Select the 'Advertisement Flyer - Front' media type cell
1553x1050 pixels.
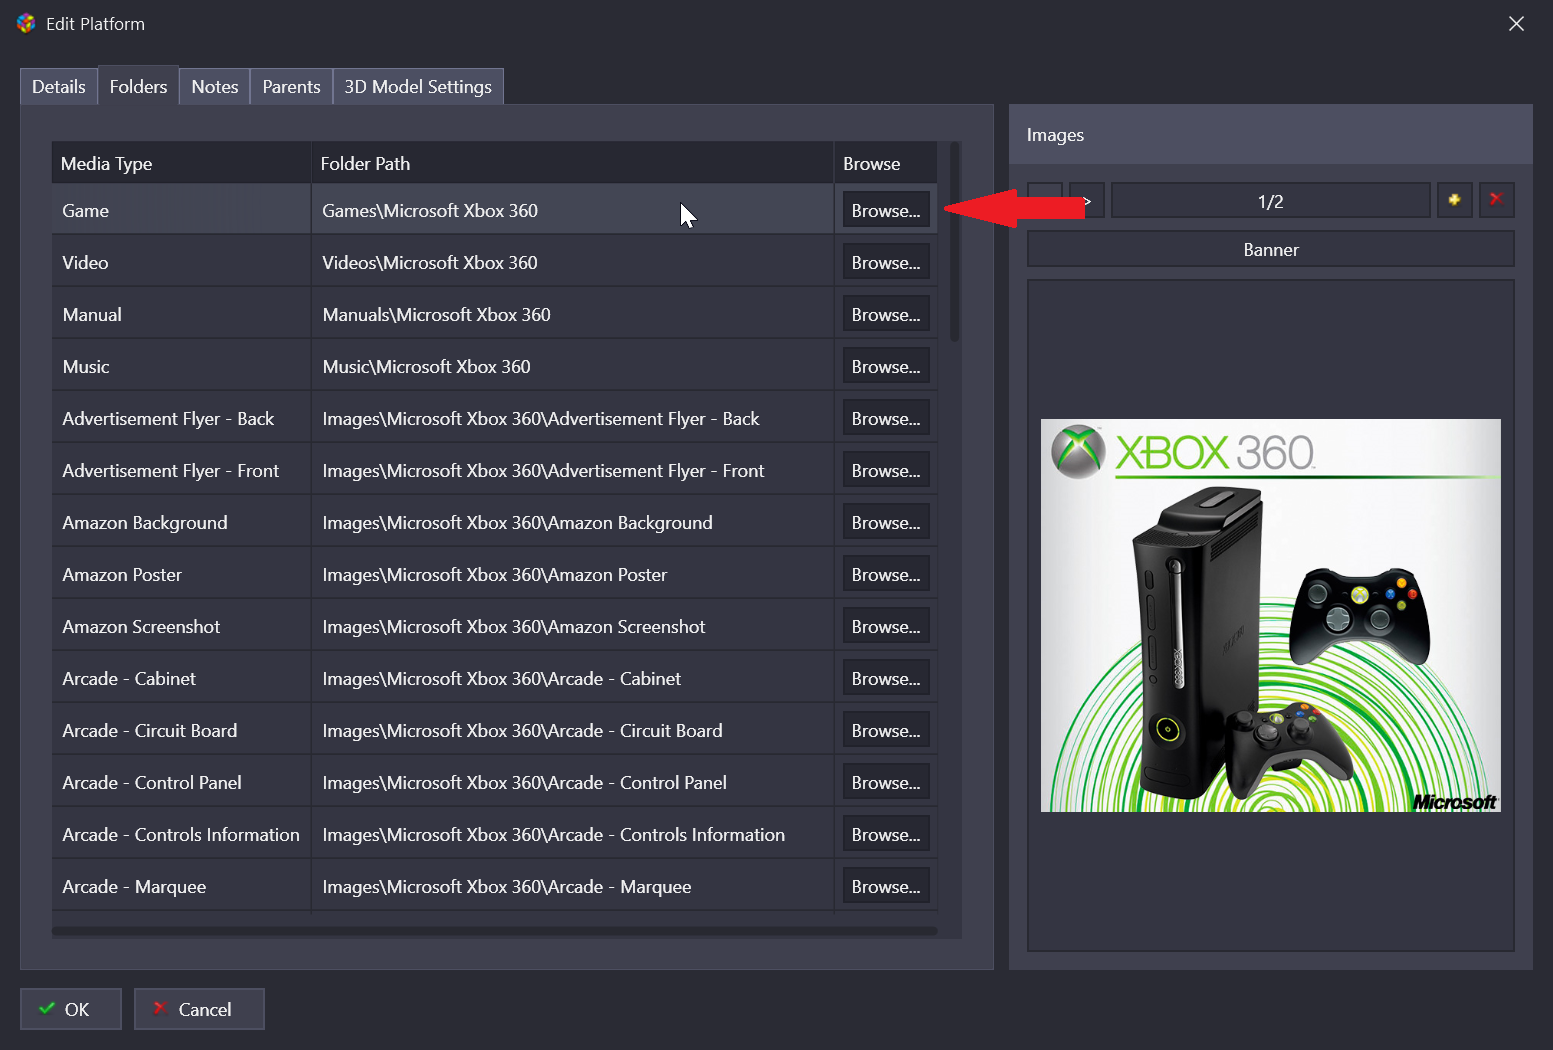[181, 470]
